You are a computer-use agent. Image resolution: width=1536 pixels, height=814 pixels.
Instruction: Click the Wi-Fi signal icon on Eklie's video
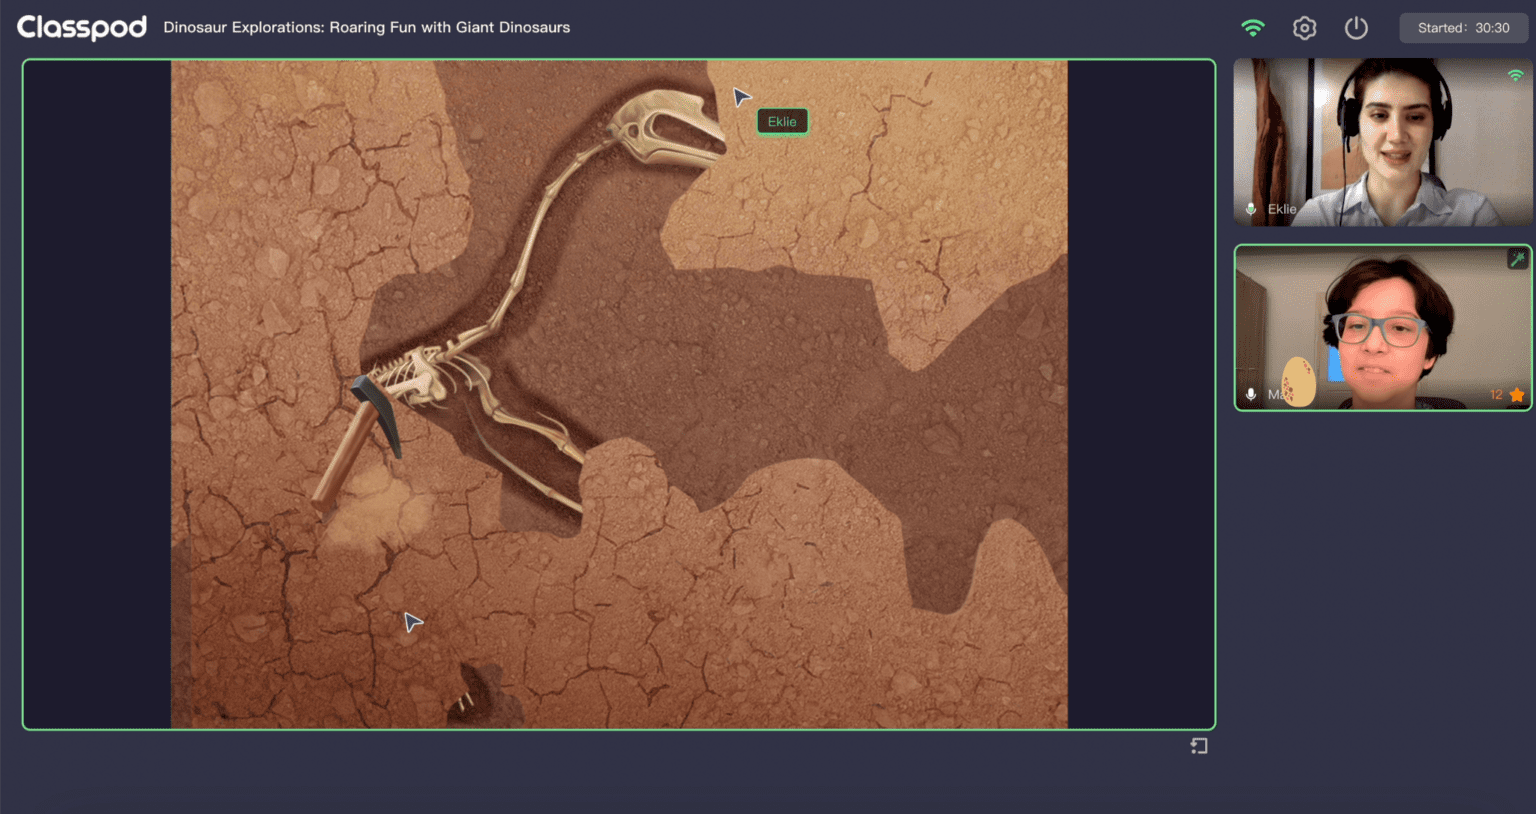pos(1515,76)
